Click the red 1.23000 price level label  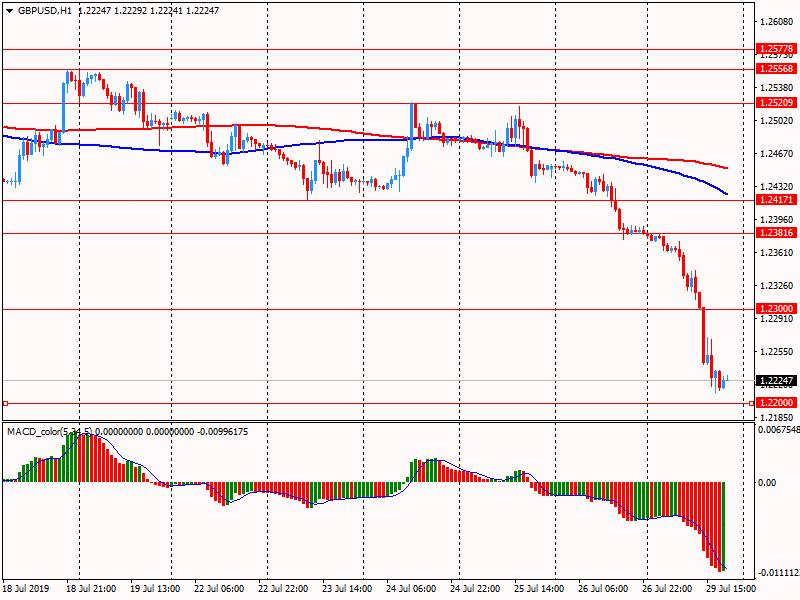(x=776, y=308)
